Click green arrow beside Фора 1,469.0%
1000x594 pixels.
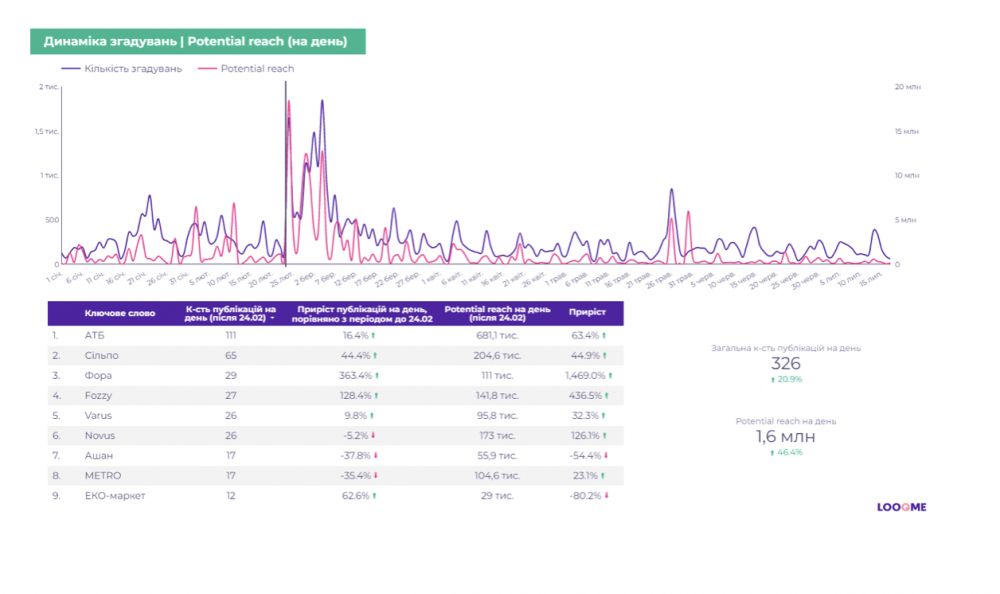(609, 375)
